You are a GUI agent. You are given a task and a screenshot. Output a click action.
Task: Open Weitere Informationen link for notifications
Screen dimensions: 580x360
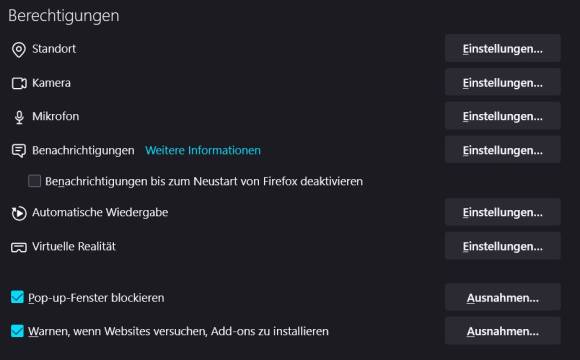pyautogui.click(x=203, y=150)
